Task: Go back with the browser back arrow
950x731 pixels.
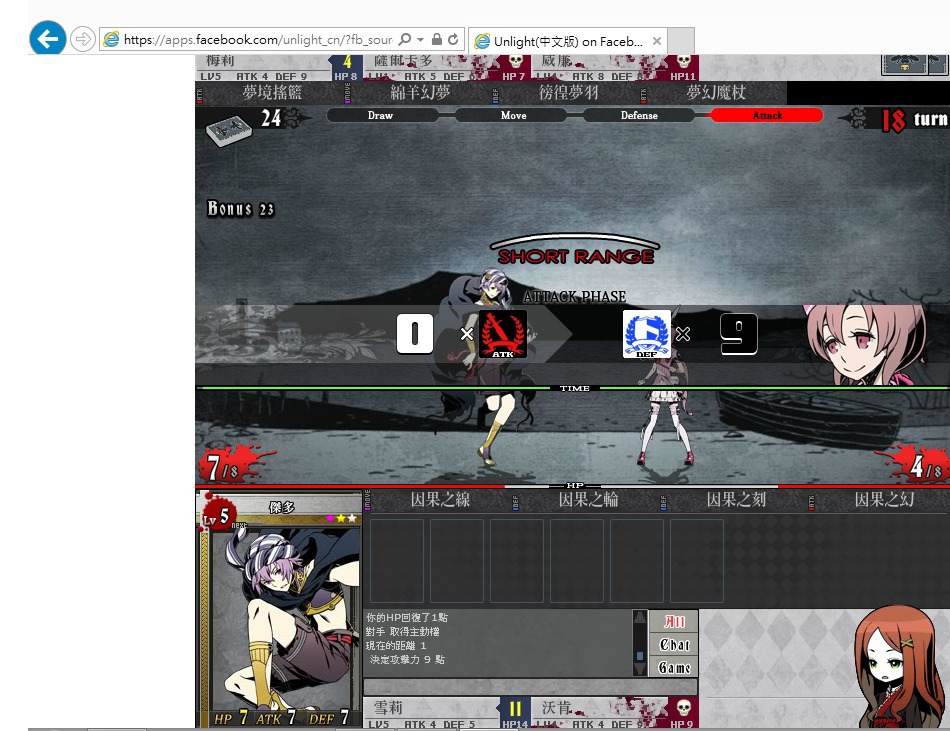Action: click(47, 39)
